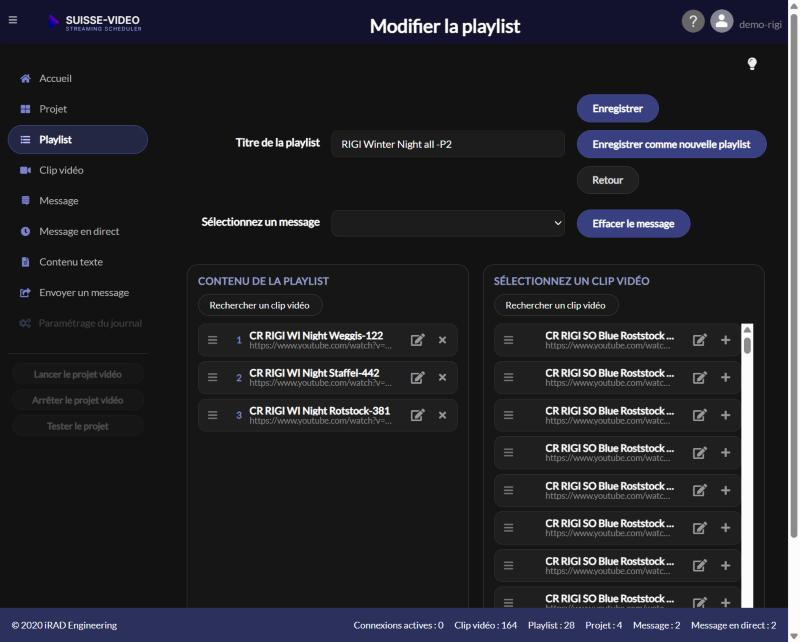Click the clip list scroll-up arrow

pyautogui.click(x=747, y=330)
